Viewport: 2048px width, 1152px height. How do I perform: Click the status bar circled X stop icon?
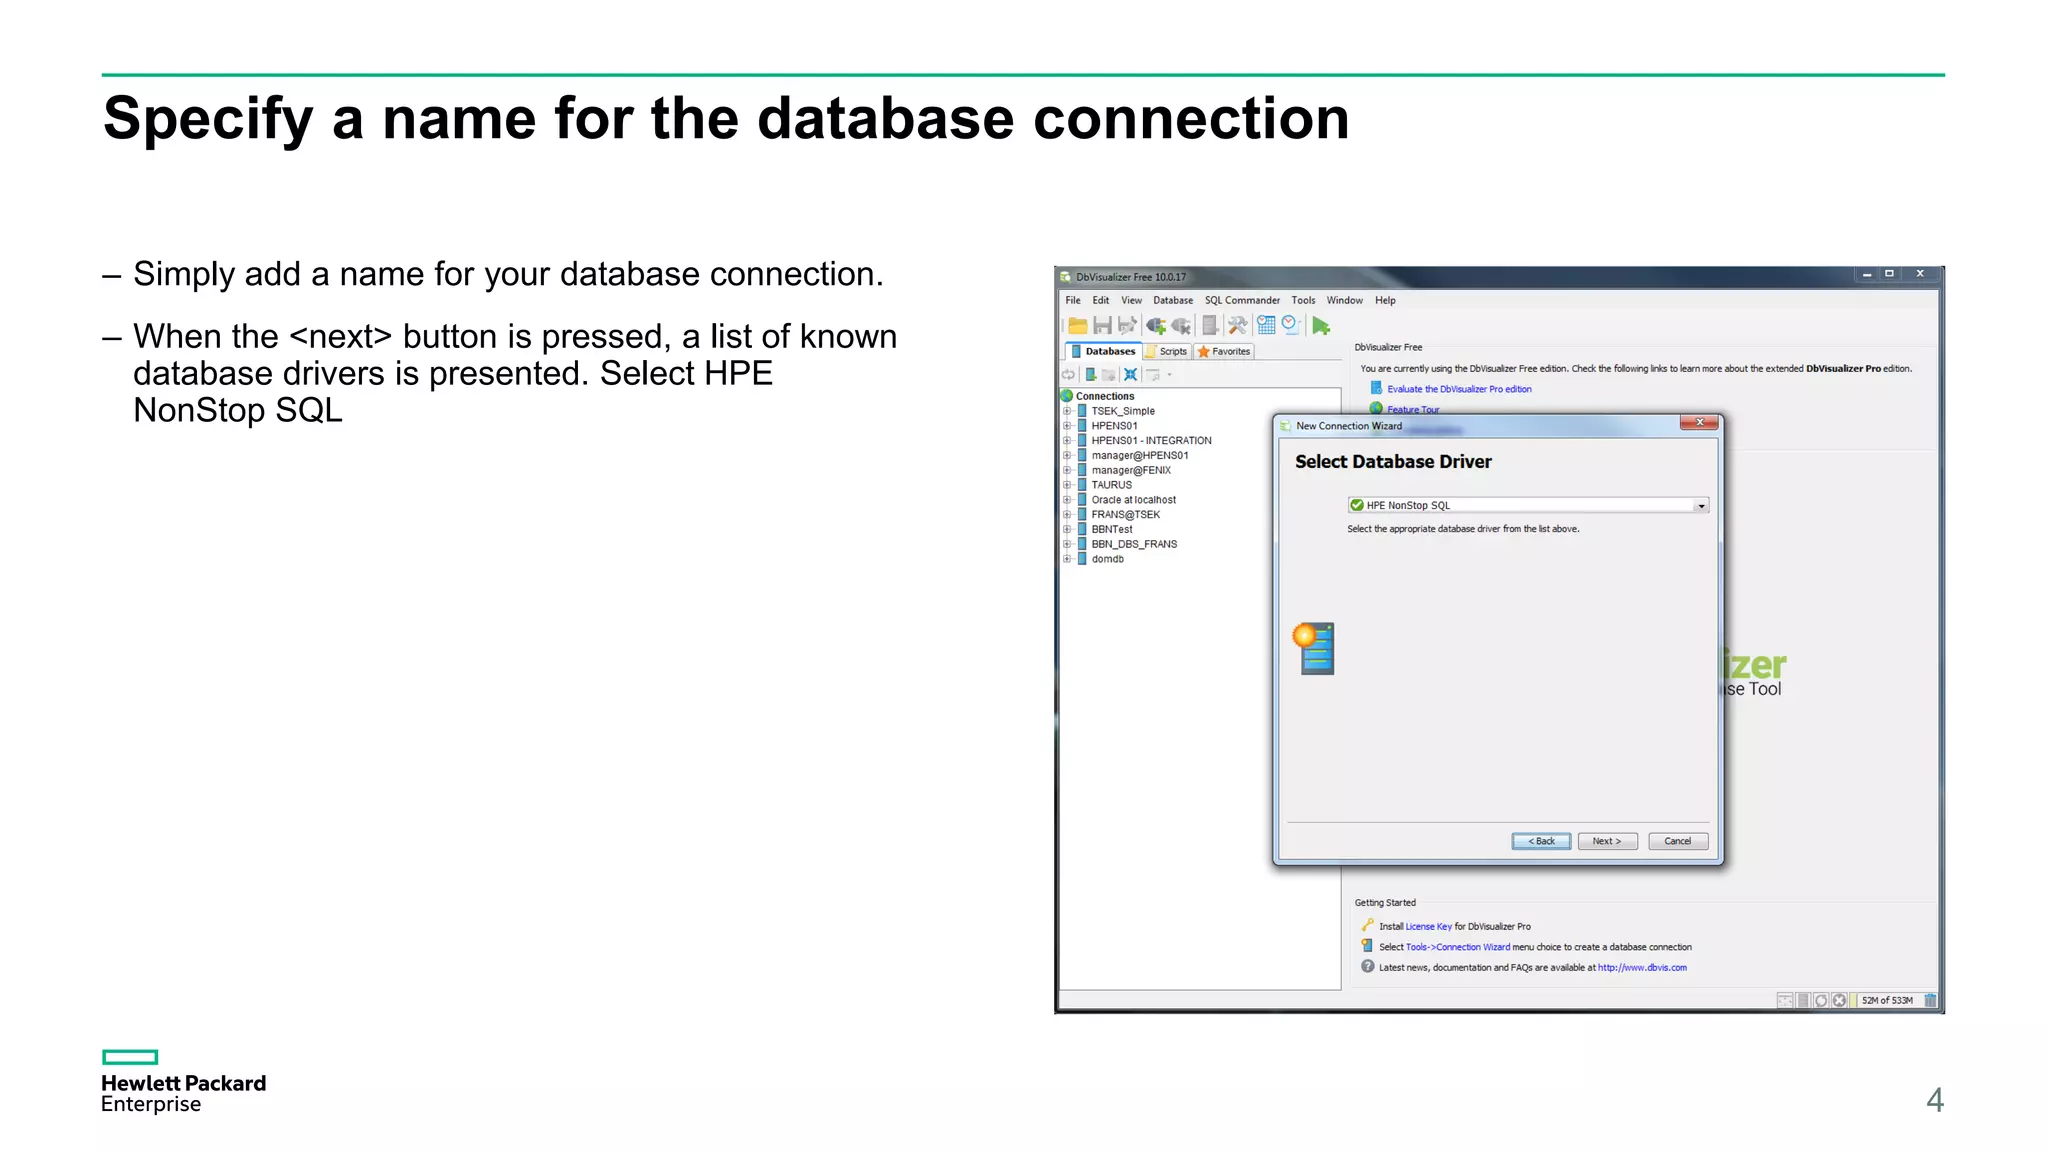pyautogui.click(x=1839, y=1000)
